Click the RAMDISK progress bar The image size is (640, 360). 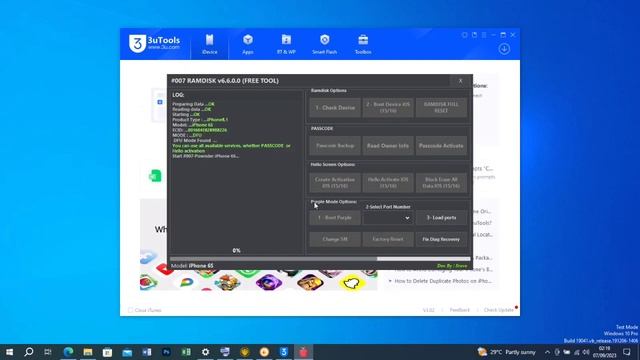click(x=320, y=259)
